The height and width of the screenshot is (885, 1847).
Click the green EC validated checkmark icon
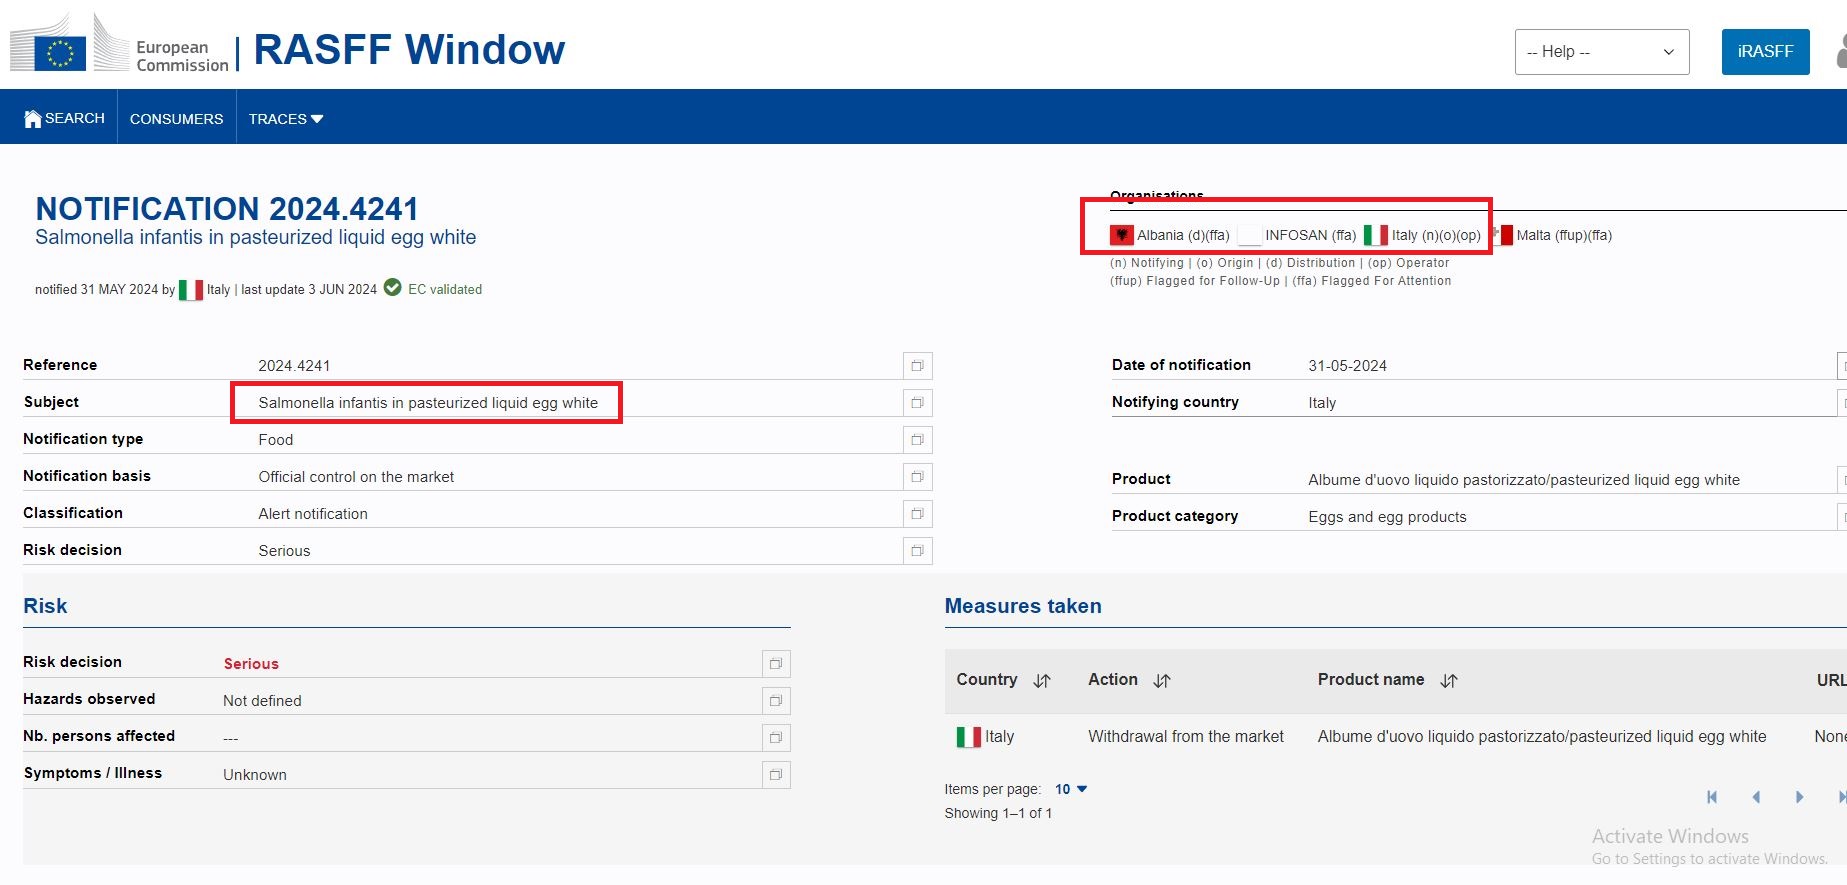coord(393,288)
